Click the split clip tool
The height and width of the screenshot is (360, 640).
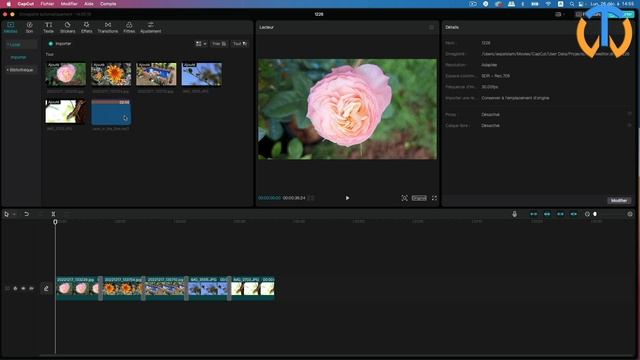[53, 214]
